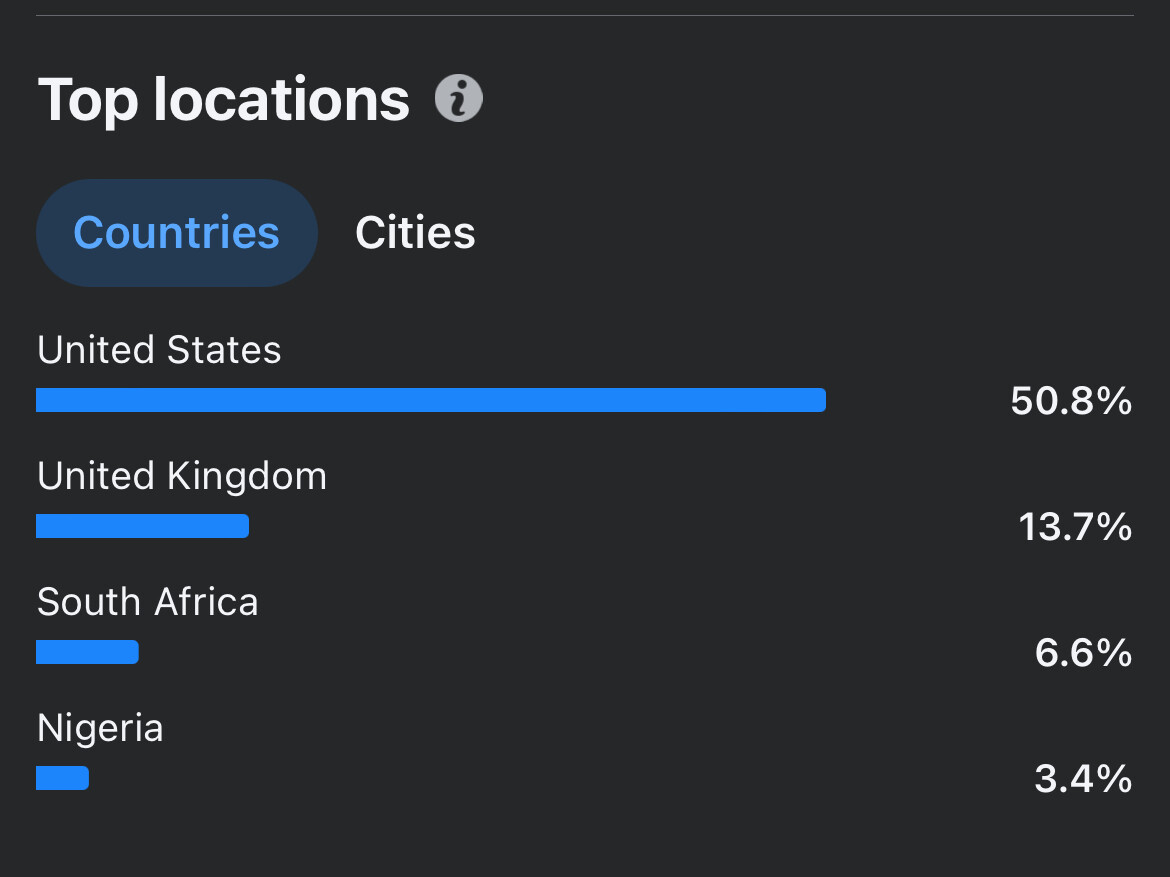Click the United Kingdom blue progress bar
Image resolution: width=1170 pixels, height=877 pixels.
(142, 526)
